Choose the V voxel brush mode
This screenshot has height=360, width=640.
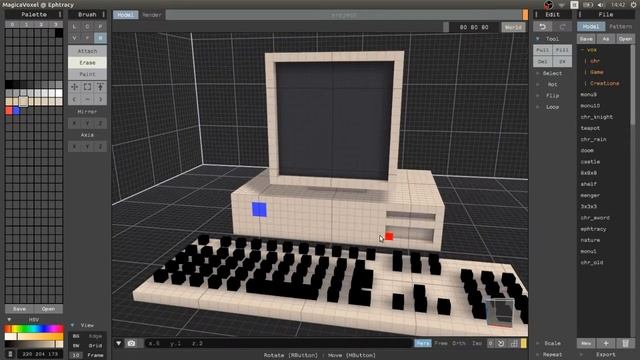point(74,38)
